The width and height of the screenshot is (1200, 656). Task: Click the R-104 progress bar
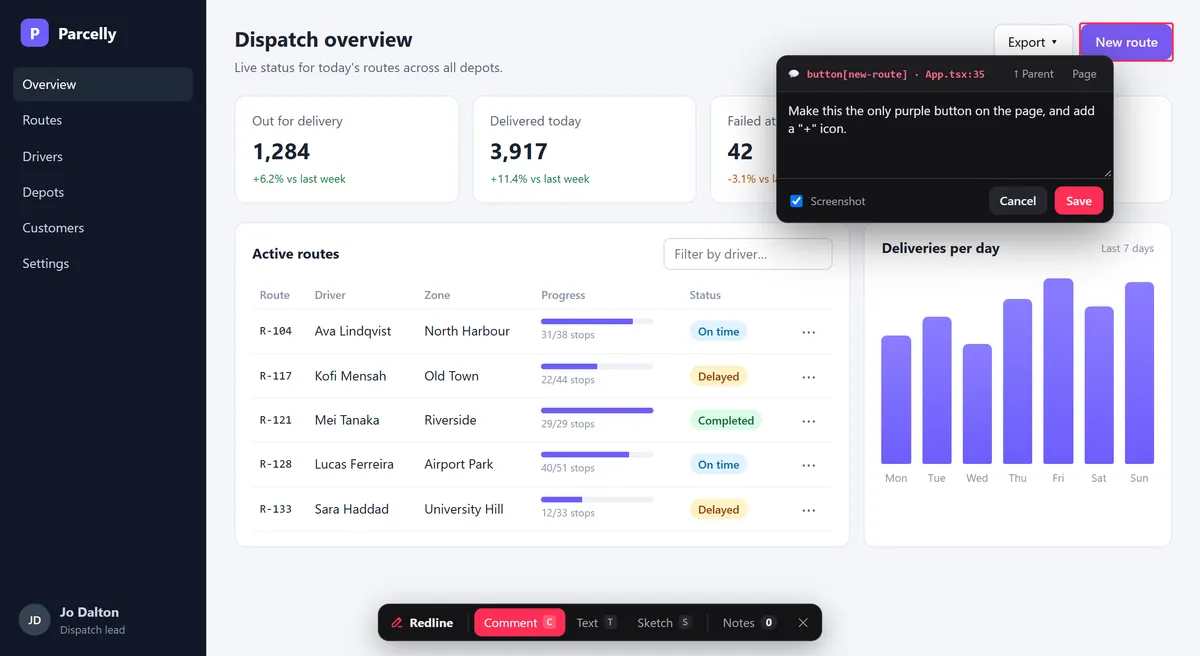[x=597, y=321]
